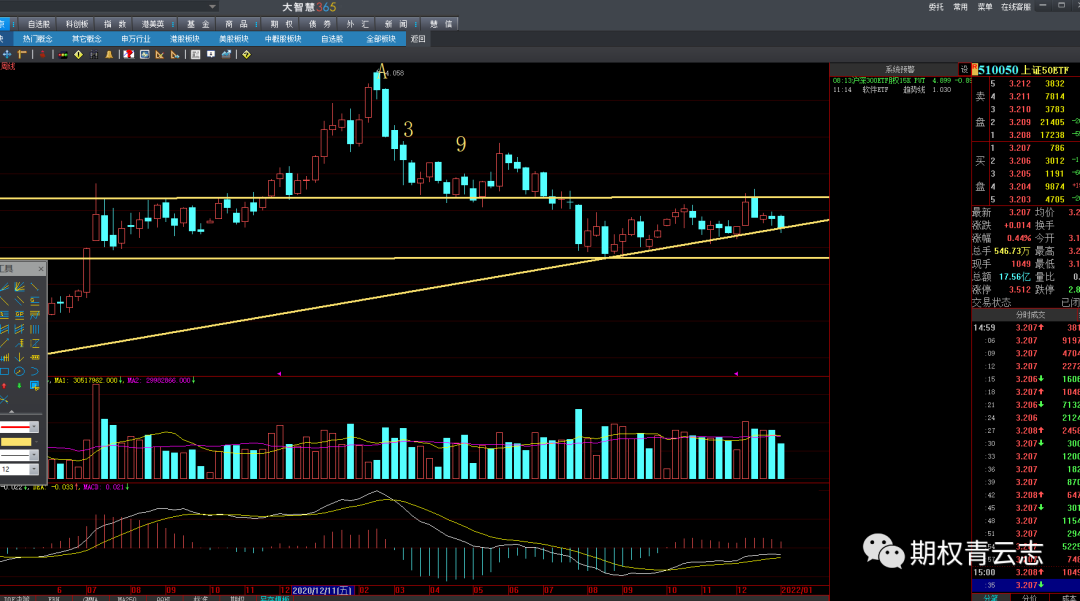Screen dimensions: 1080x601
Task: Click the 设 settings button by 系统预警
Action: pyautogui.click(x=964, y=69)
